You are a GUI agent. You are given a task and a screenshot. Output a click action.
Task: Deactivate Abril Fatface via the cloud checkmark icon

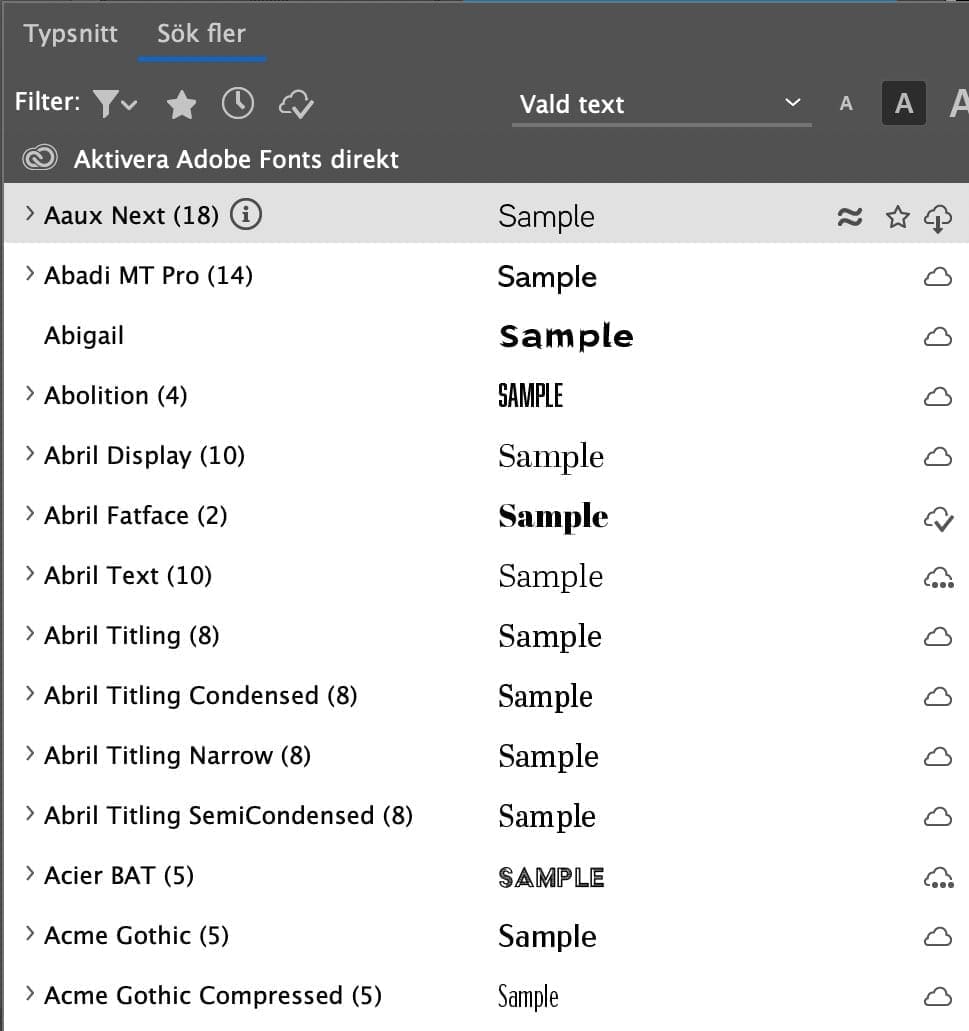point(938,519)
